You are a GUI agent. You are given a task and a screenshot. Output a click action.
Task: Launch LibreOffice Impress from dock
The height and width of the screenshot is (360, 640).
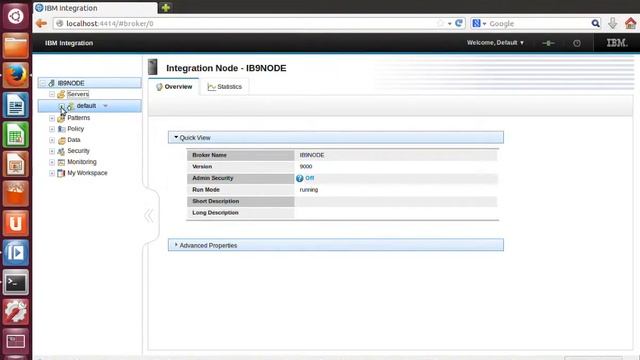click(16, 164)
